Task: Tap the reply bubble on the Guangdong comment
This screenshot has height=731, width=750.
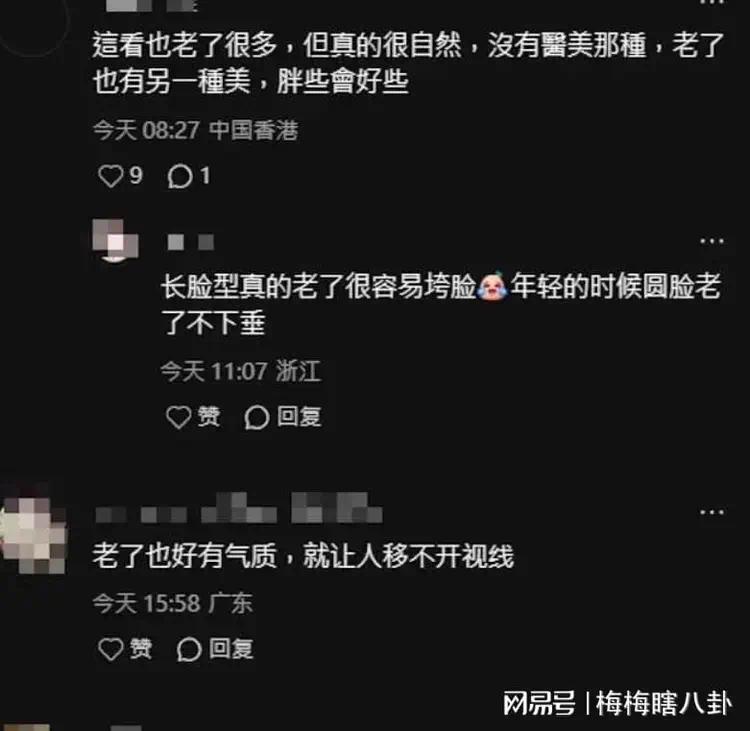Action: [x=189, y=650]
